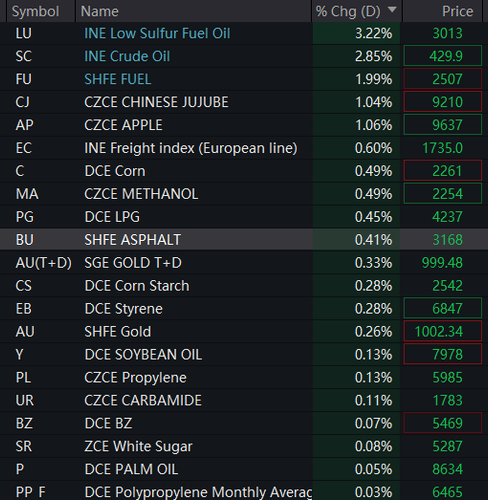Screen dimensions: 488x500
Task: Sort by the Symbol column header
Action: click(x=36, y=11)
